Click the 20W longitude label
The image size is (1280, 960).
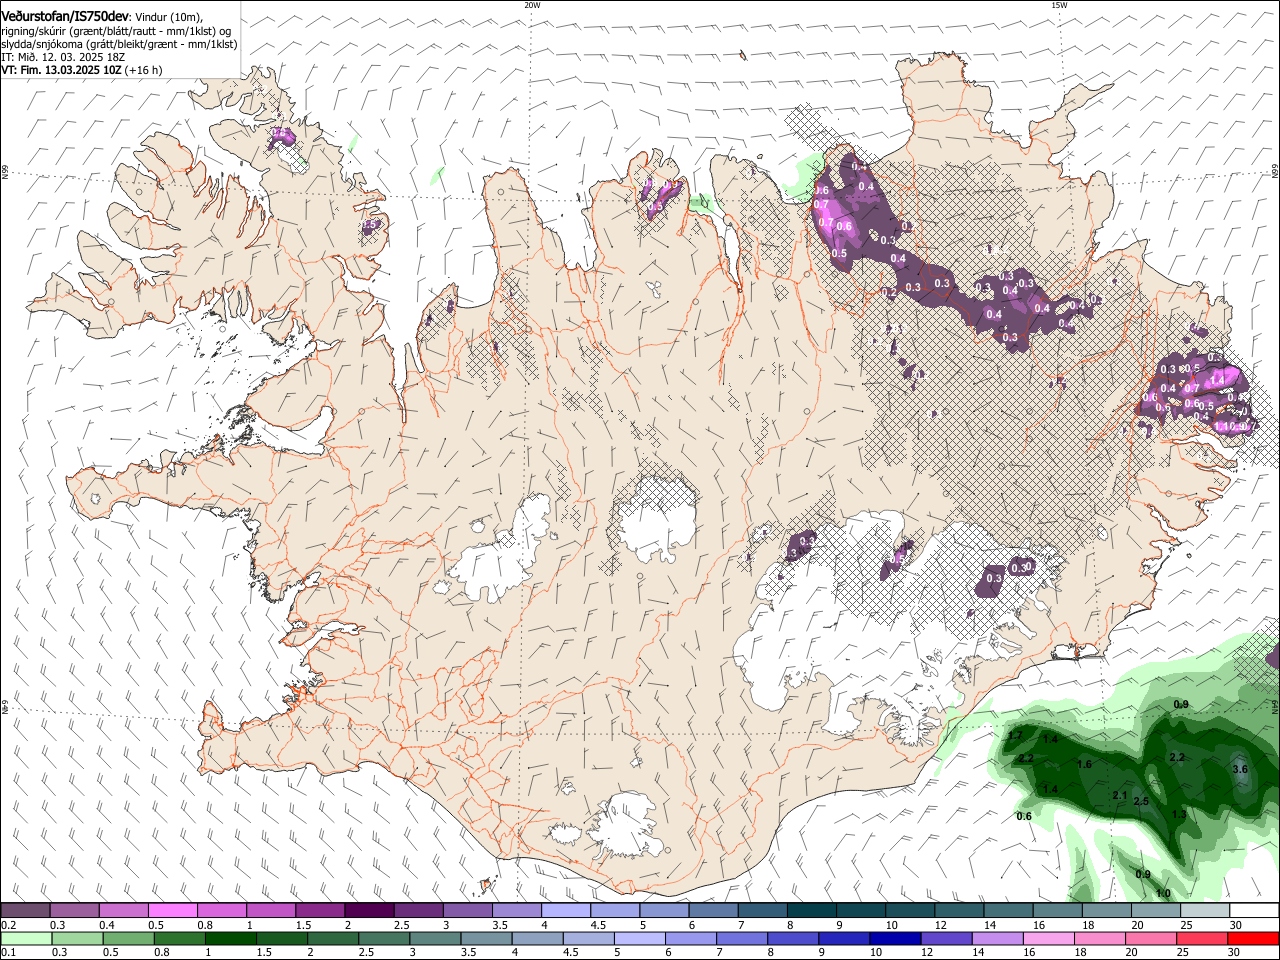pyautogui.click(x=533, y=5)
